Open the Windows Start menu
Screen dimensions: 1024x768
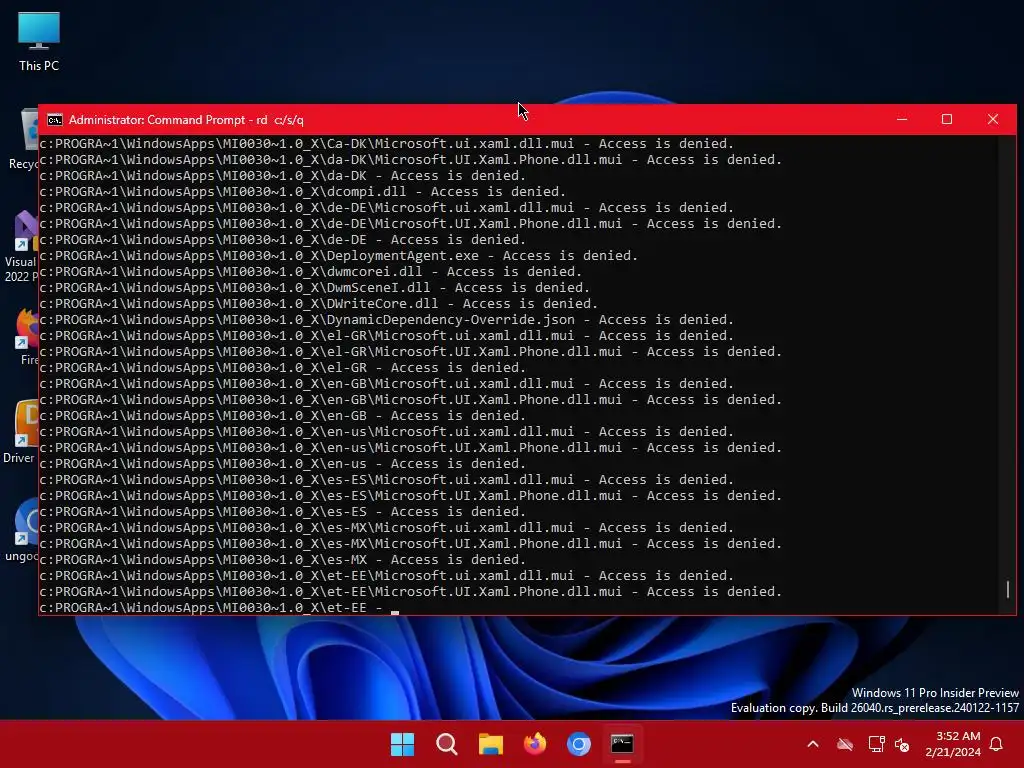click(x=402, y=744)
